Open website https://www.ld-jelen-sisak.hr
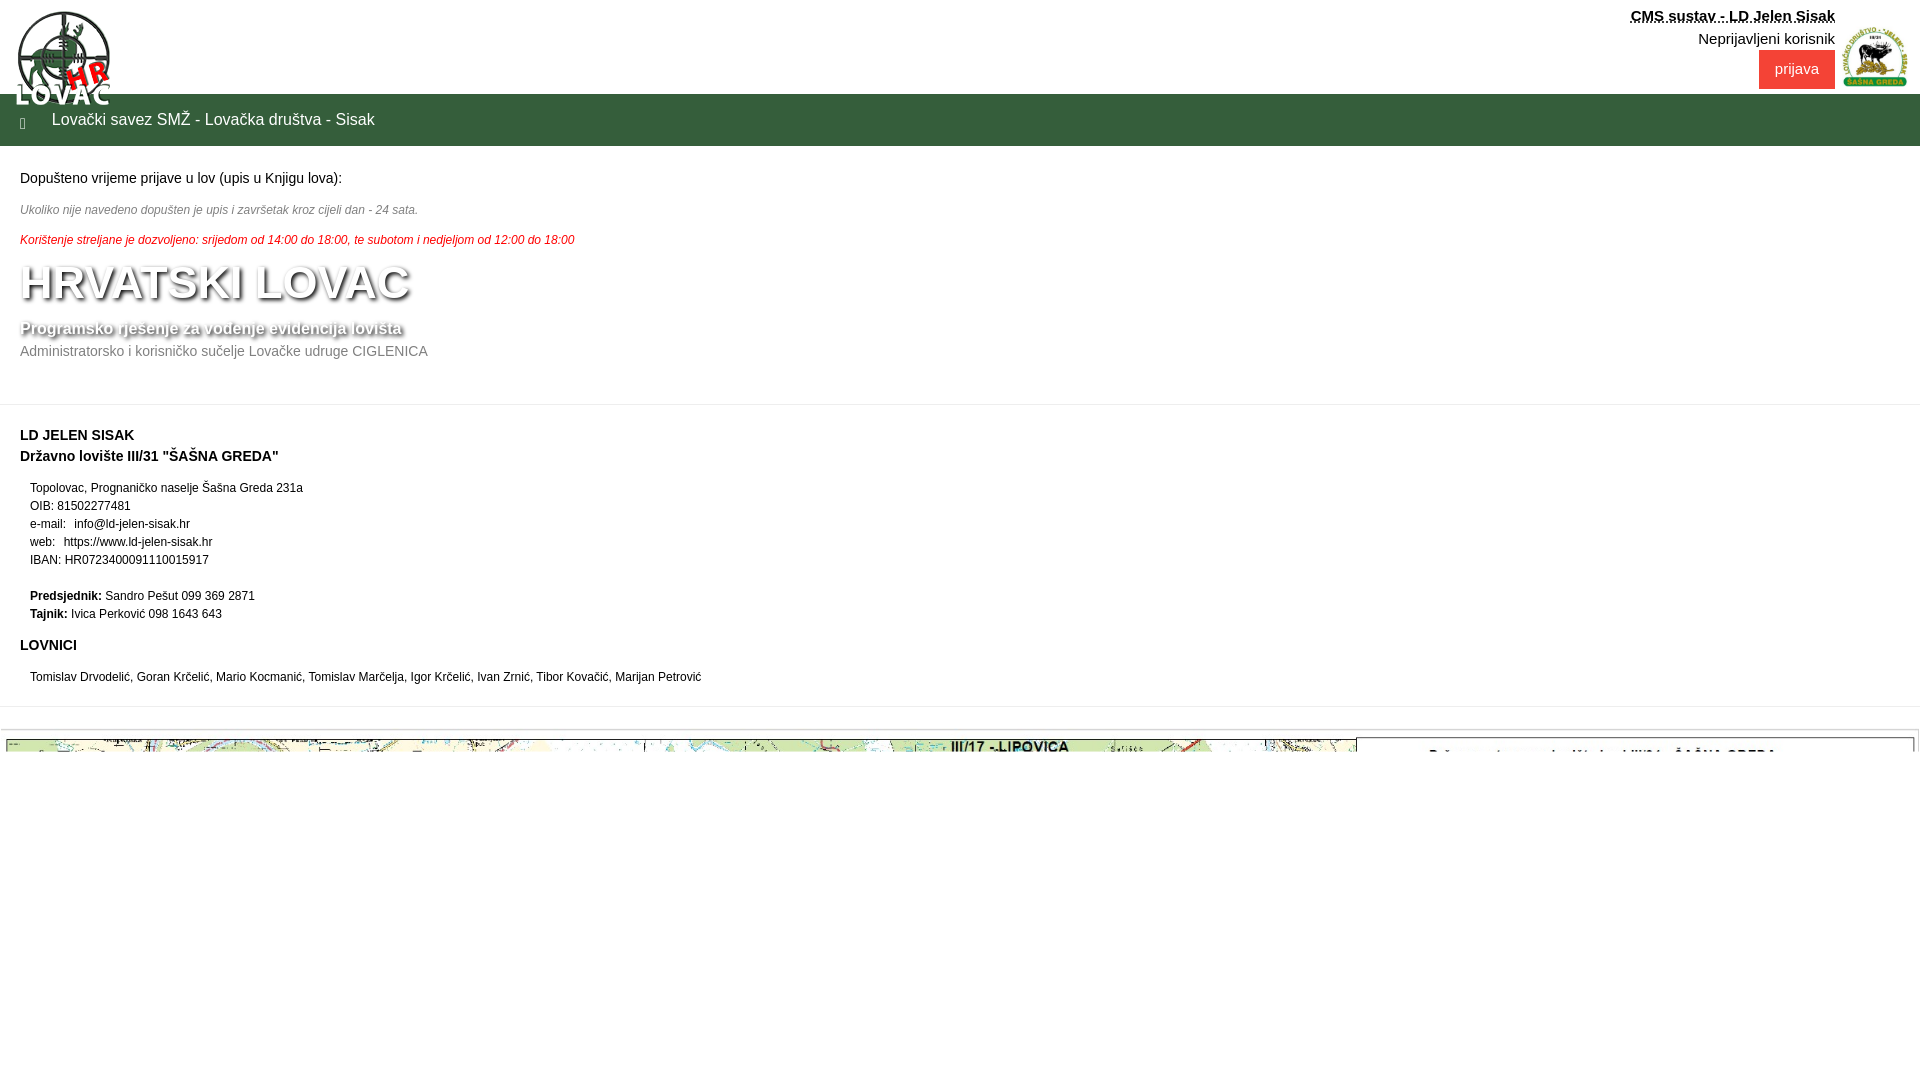This screenshot has height=1080, width=1920. click(138, 542)
